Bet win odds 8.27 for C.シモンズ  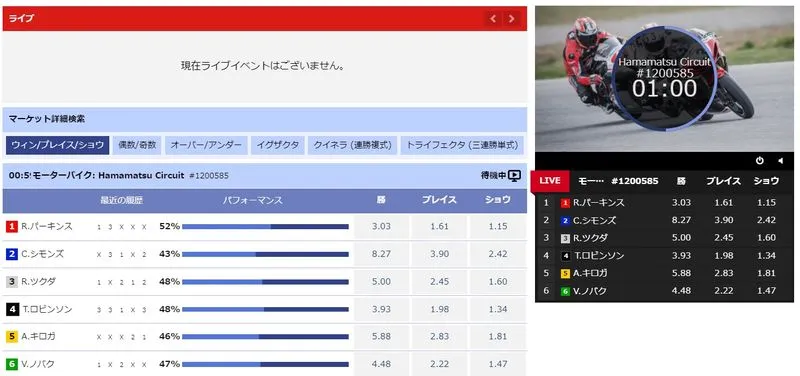click(x=381, y=254)
